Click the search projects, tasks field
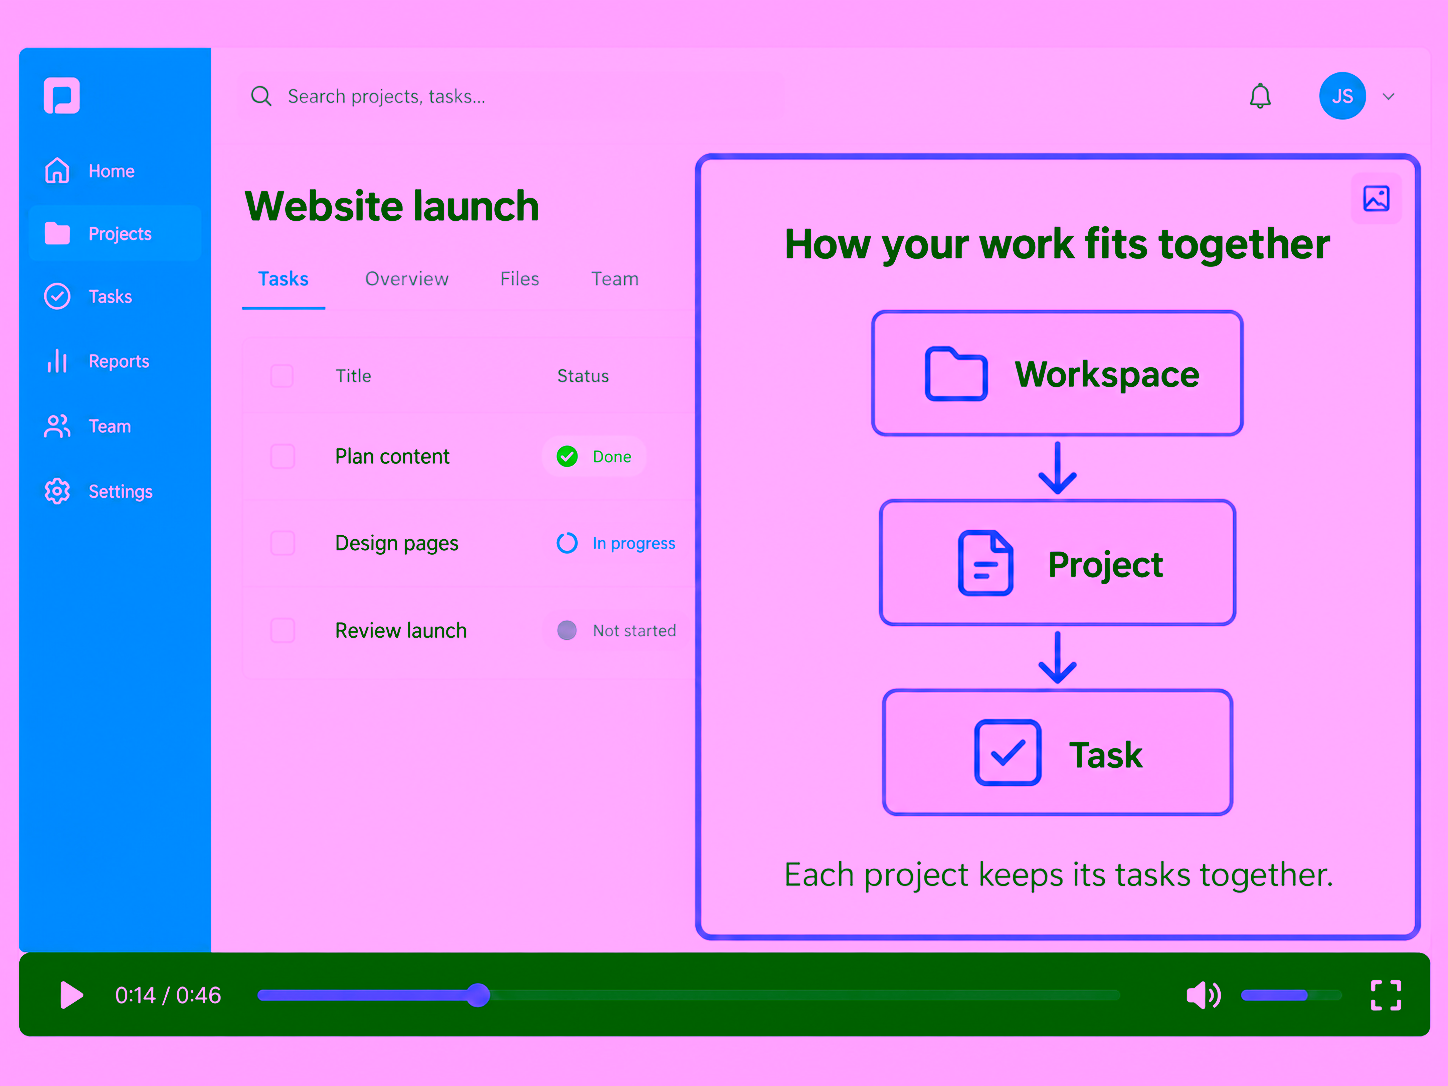 click(512, 96)
